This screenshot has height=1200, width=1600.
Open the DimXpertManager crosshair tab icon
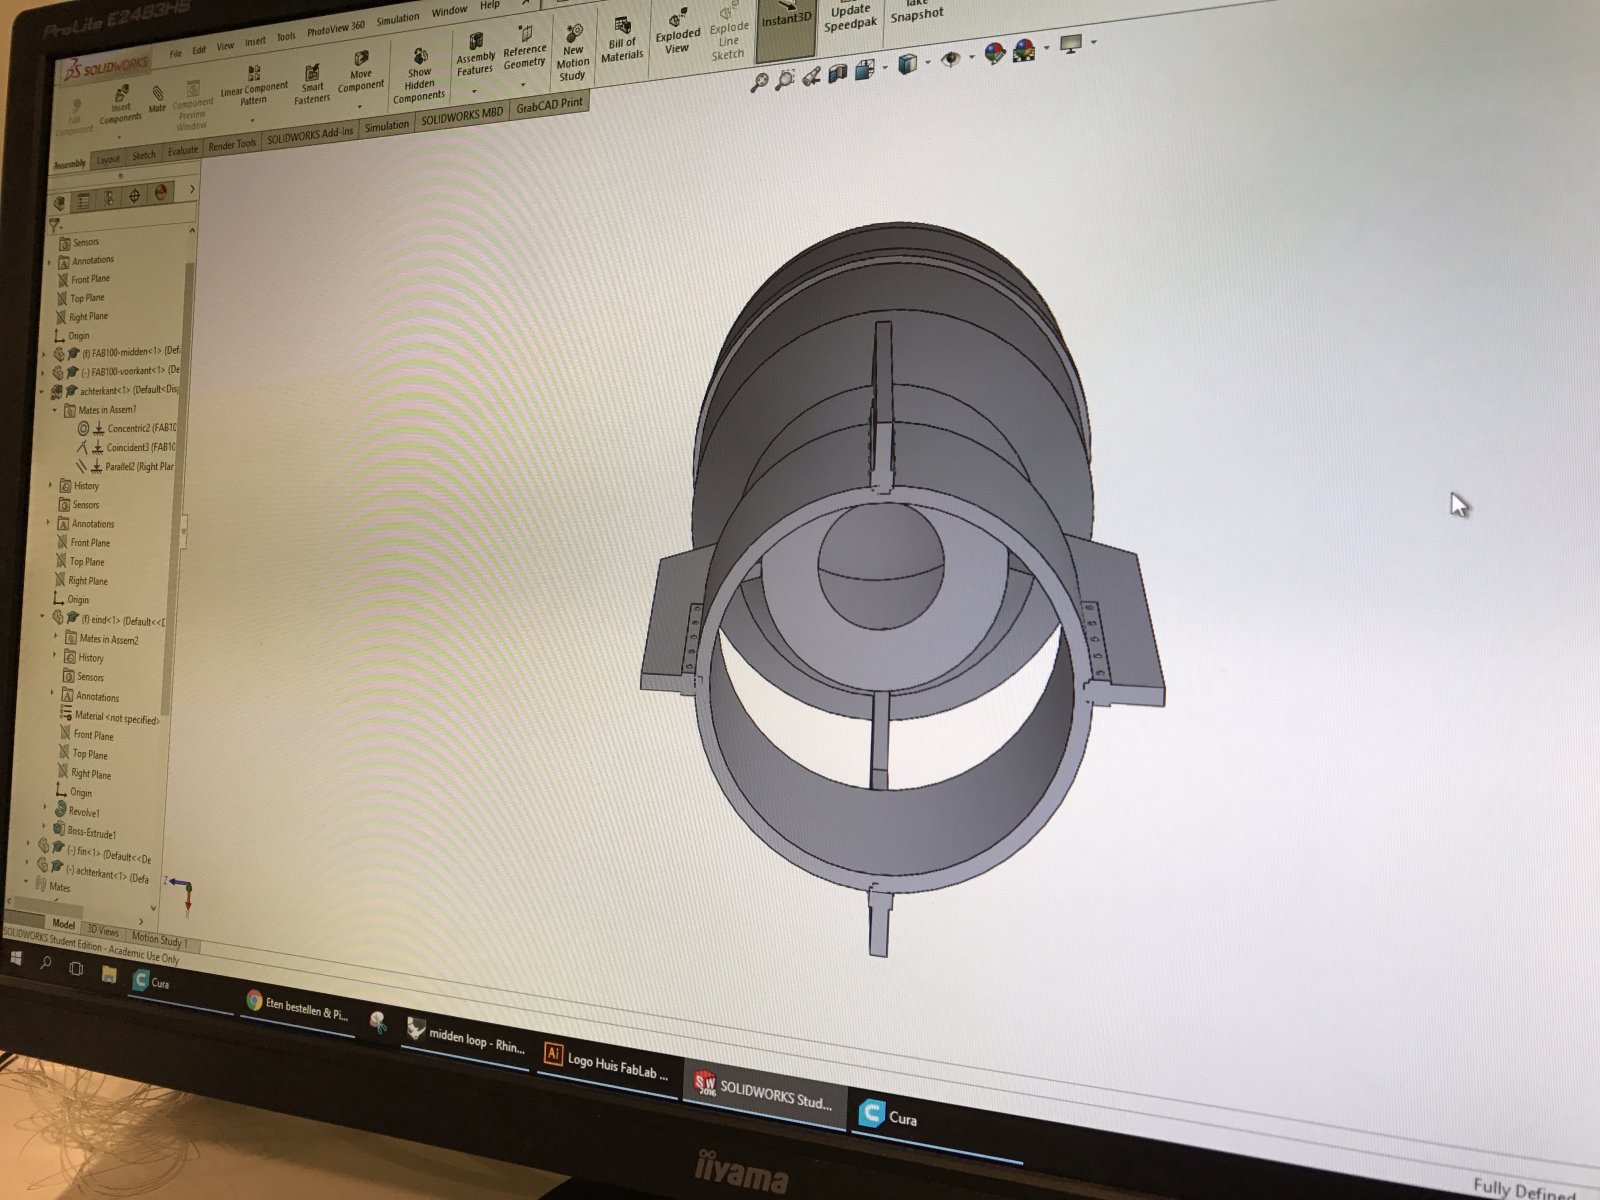tap(135, 196)
